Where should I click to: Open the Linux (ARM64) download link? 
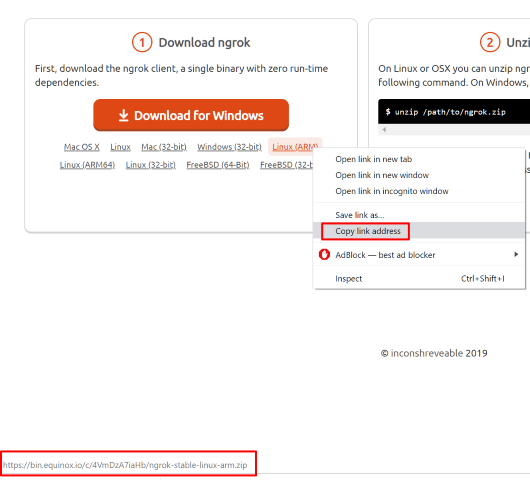[x=87, y=165]
